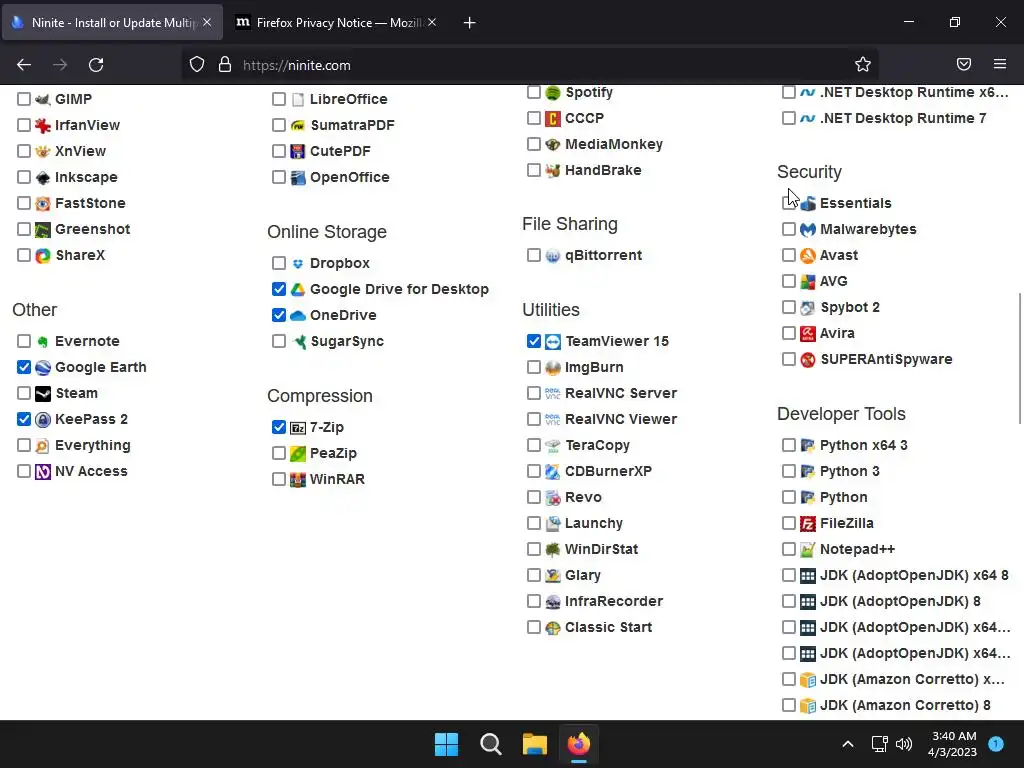Screen dimensions: 1024x768
Task: Click the Classic Start label
Action: tap(609, 628)
